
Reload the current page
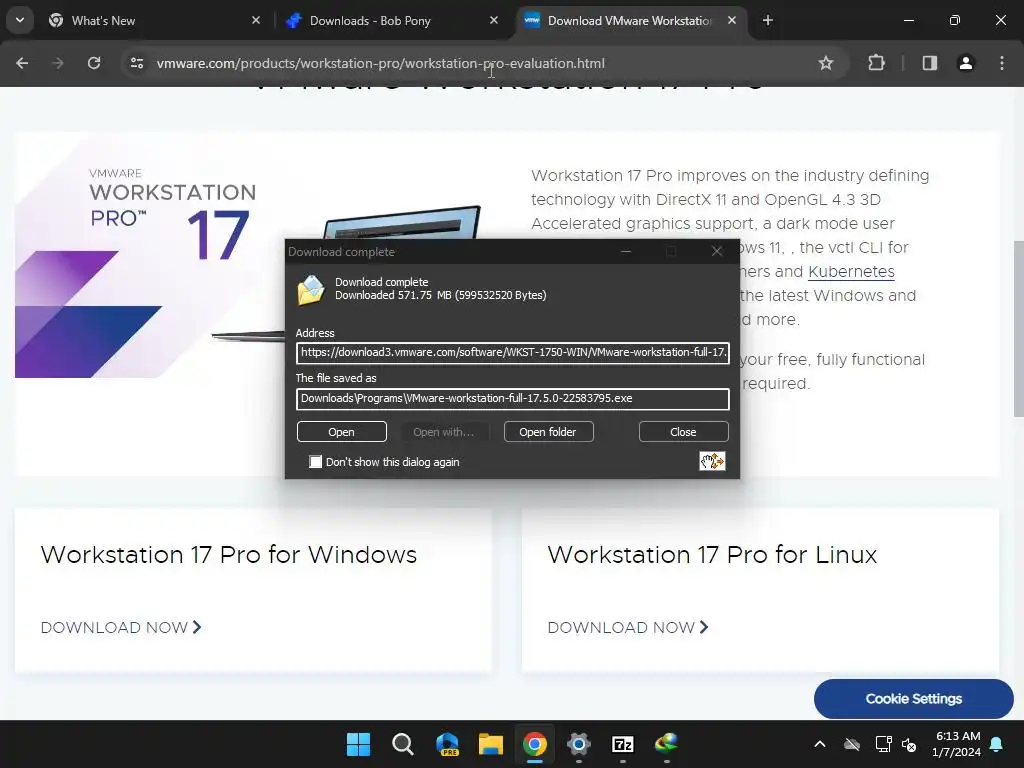coord(94,63)
